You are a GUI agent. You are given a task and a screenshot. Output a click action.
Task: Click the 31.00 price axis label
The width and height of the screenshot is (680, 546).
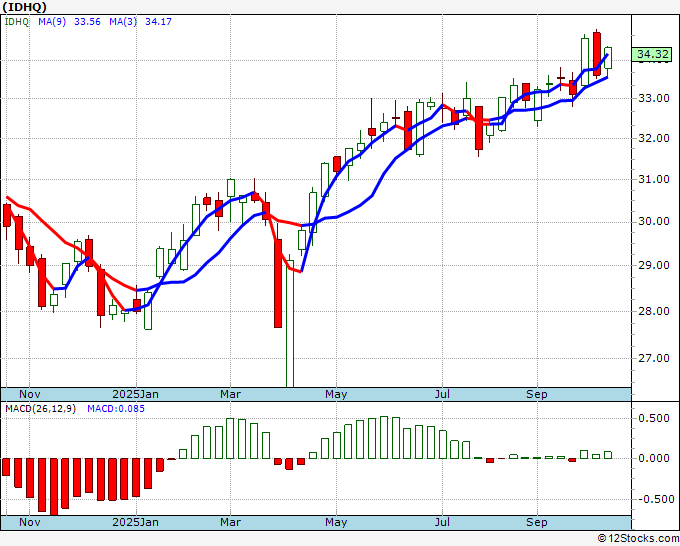[654, 179]
